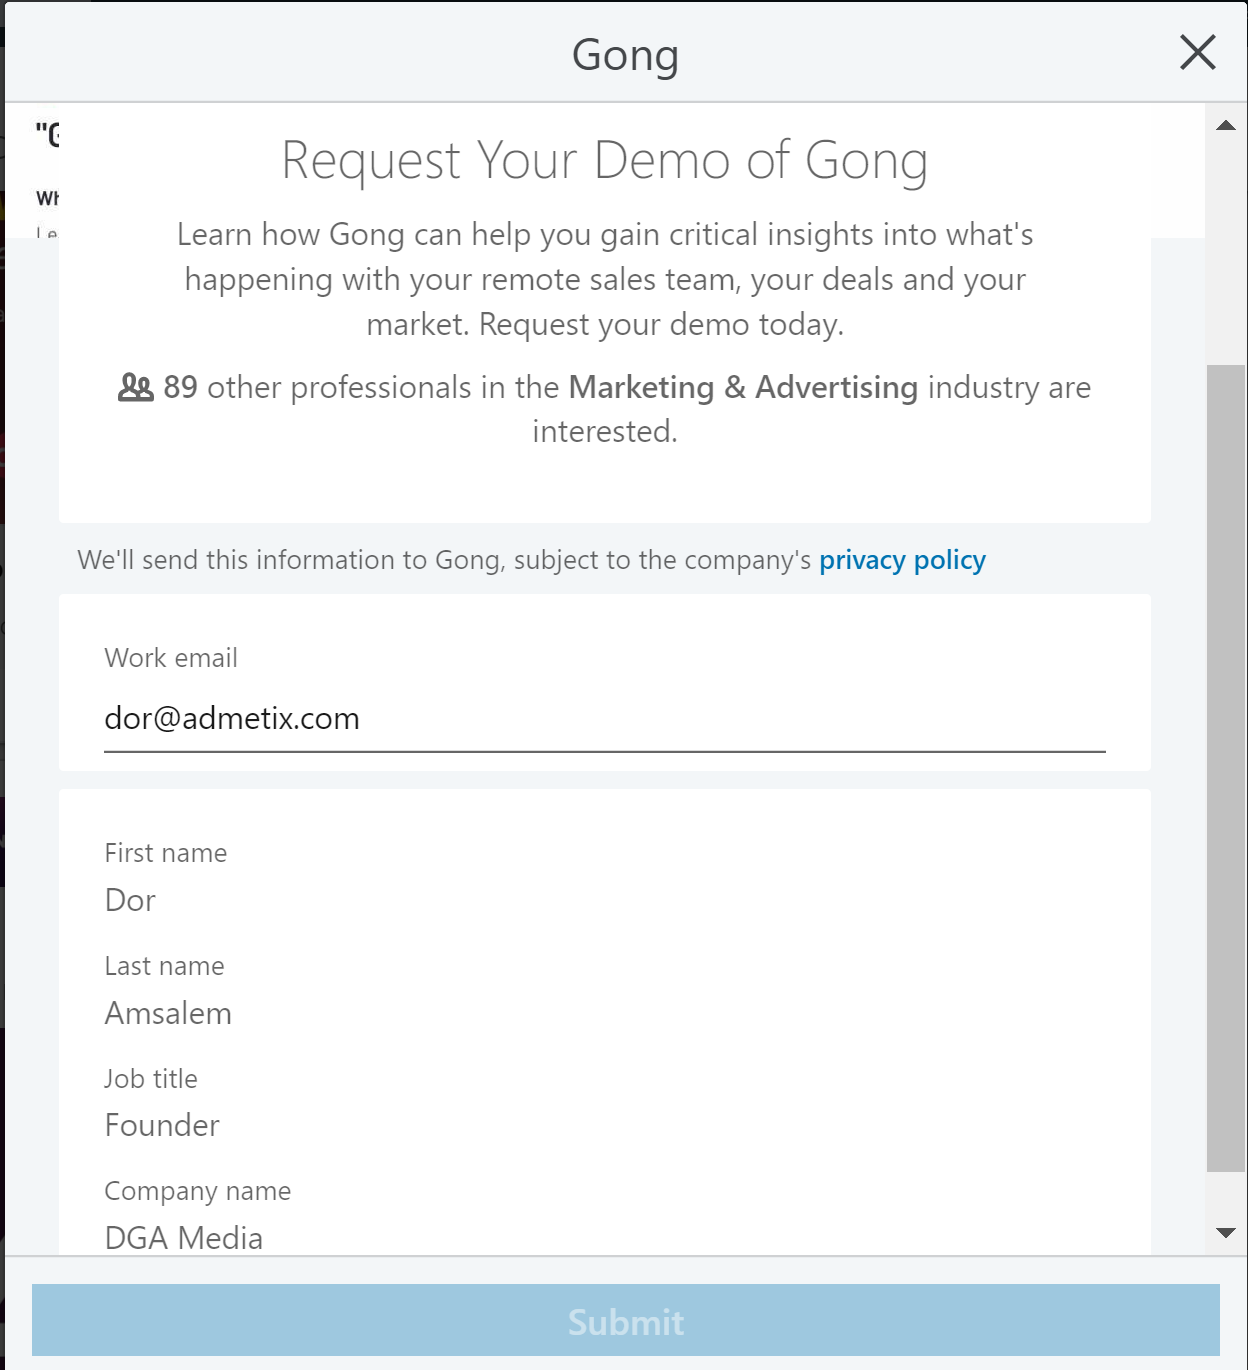This screenshot has height=1370, width=1248.
Task: Focus the Work email input field
Action: click(605, 719)
